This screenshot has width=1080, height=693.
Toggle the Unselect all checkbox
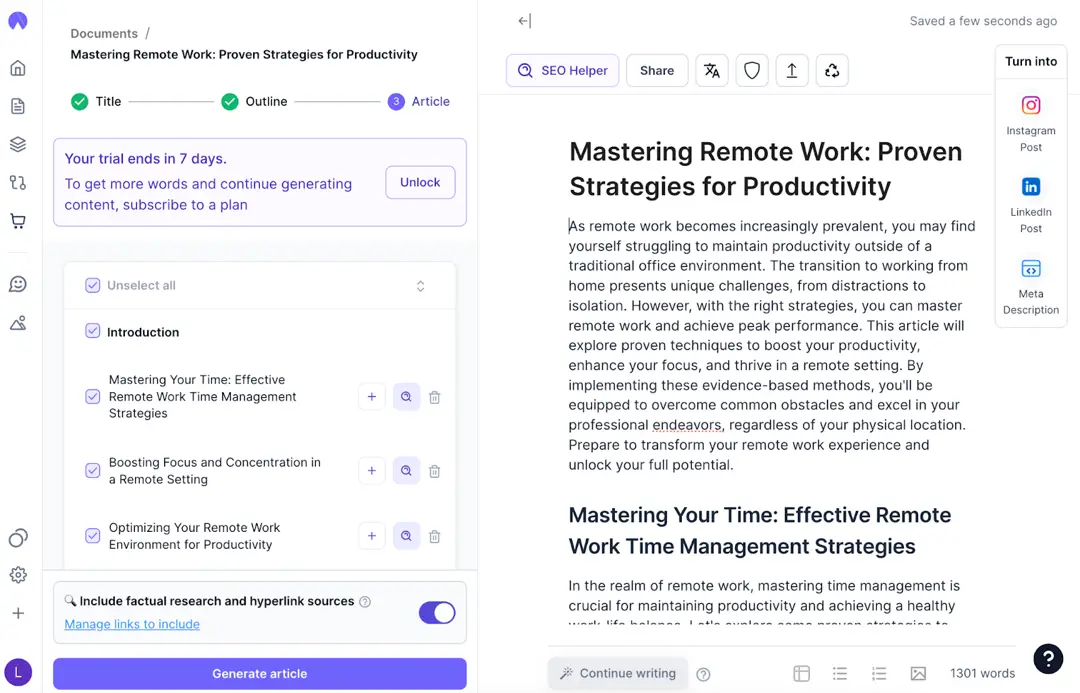click(x=92, y=285)
